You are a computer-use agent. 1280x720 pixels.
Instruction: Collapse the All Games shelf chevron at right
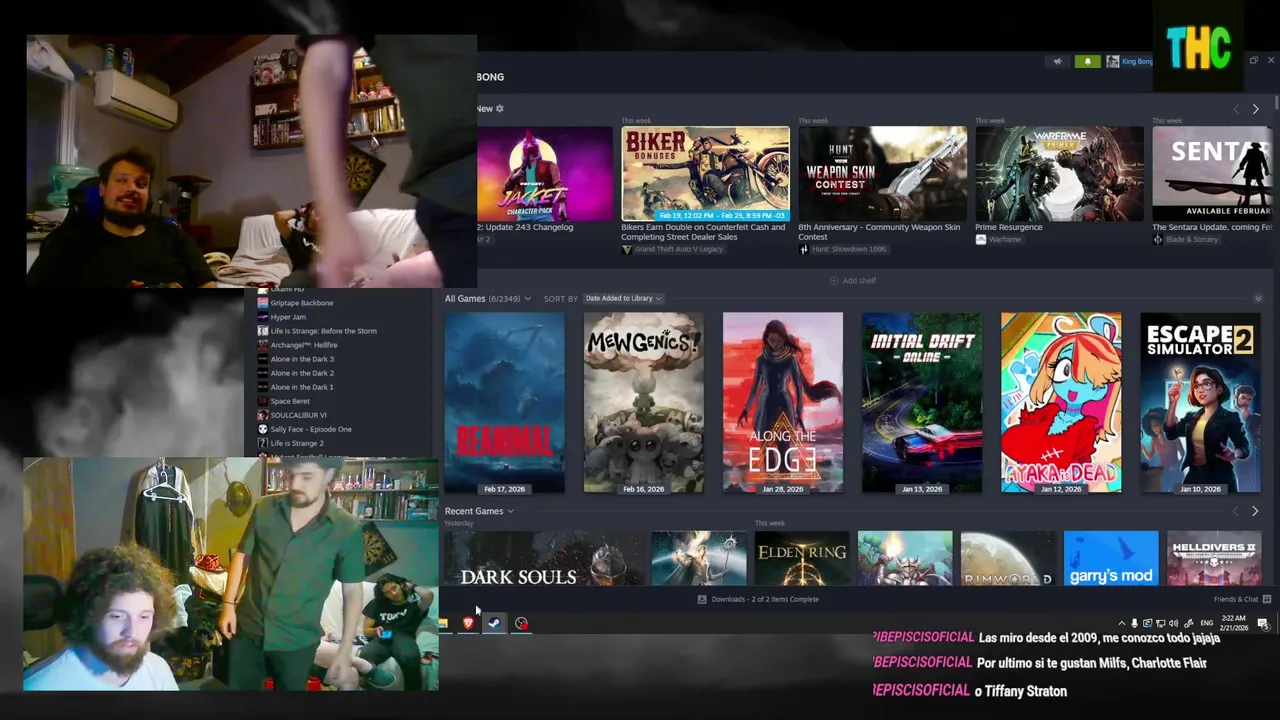tap(1257, 299)
